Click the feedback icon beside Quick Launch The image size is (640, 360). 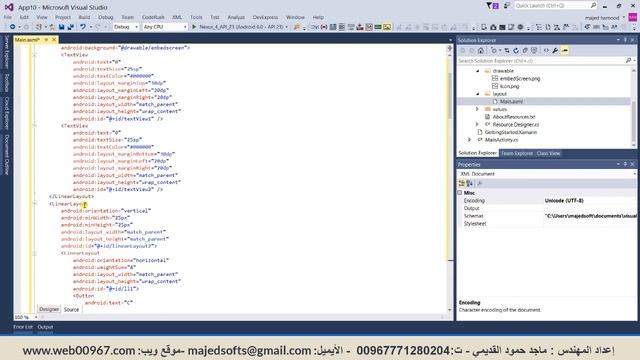tap(507, 6)
